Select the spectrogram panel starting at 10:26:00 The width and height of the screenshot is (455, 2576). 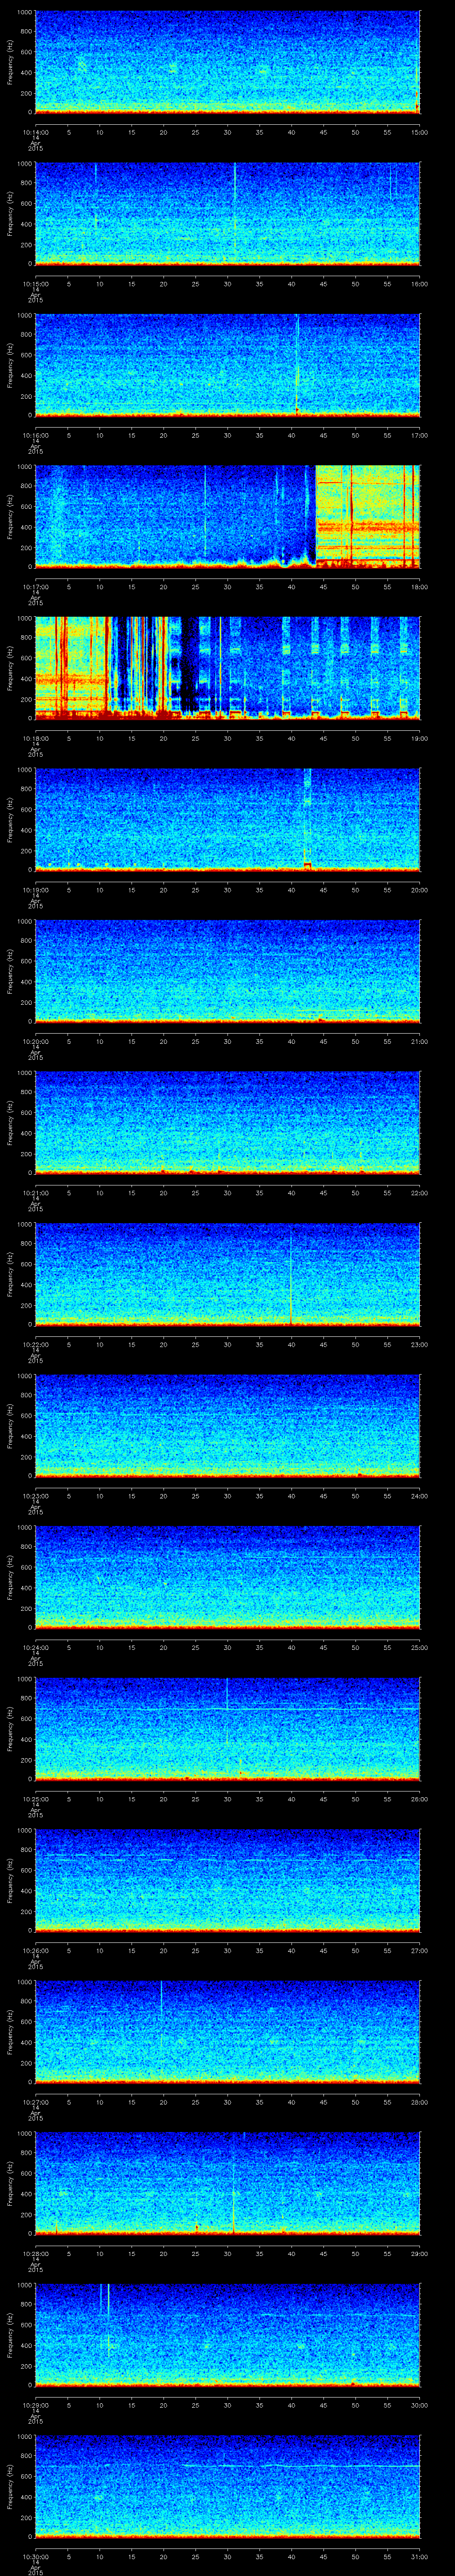pos(227,1880)
